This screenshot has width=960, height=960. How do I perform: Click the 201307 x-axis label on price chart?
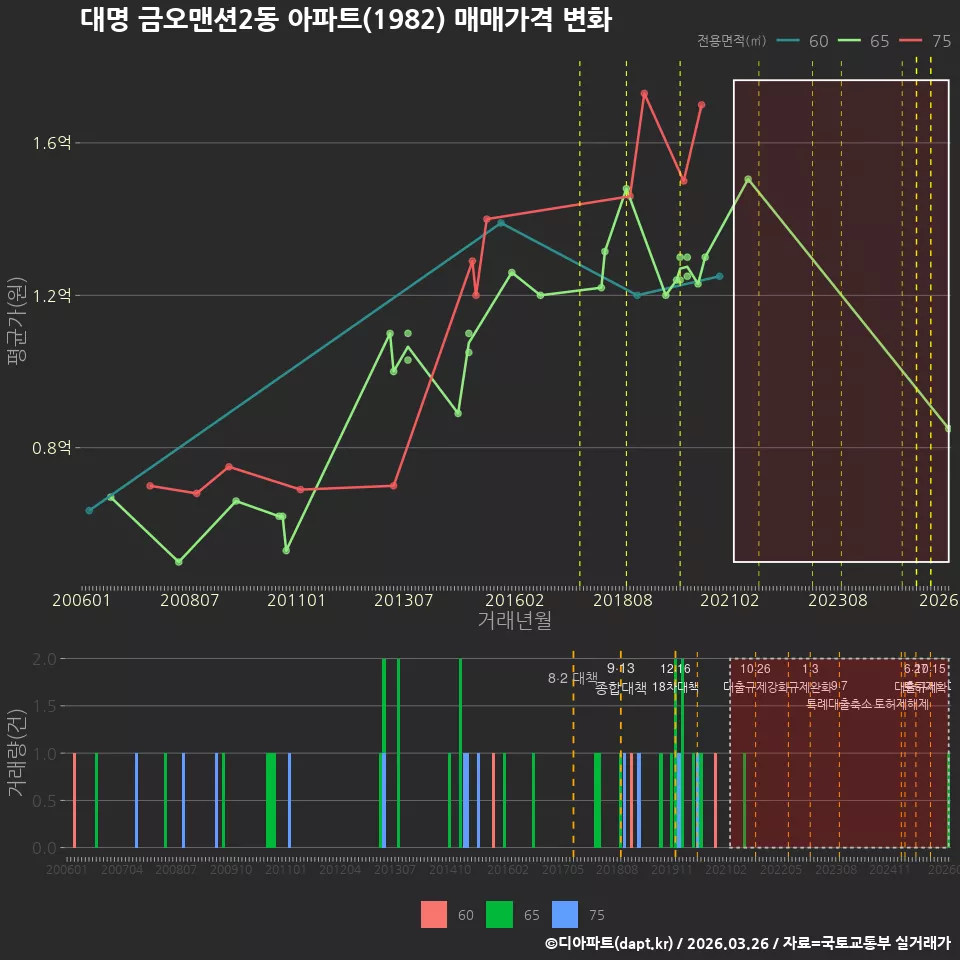(x=403, y=600)
